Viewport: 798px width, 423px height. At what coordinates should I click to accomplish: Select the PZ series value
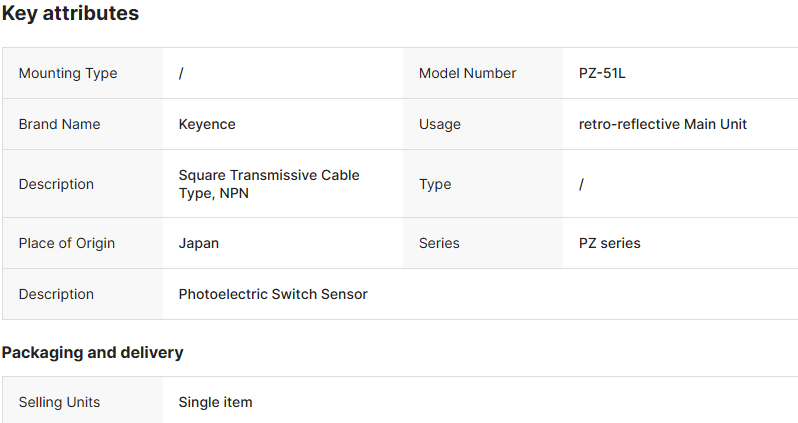click(x=609, y=243)
